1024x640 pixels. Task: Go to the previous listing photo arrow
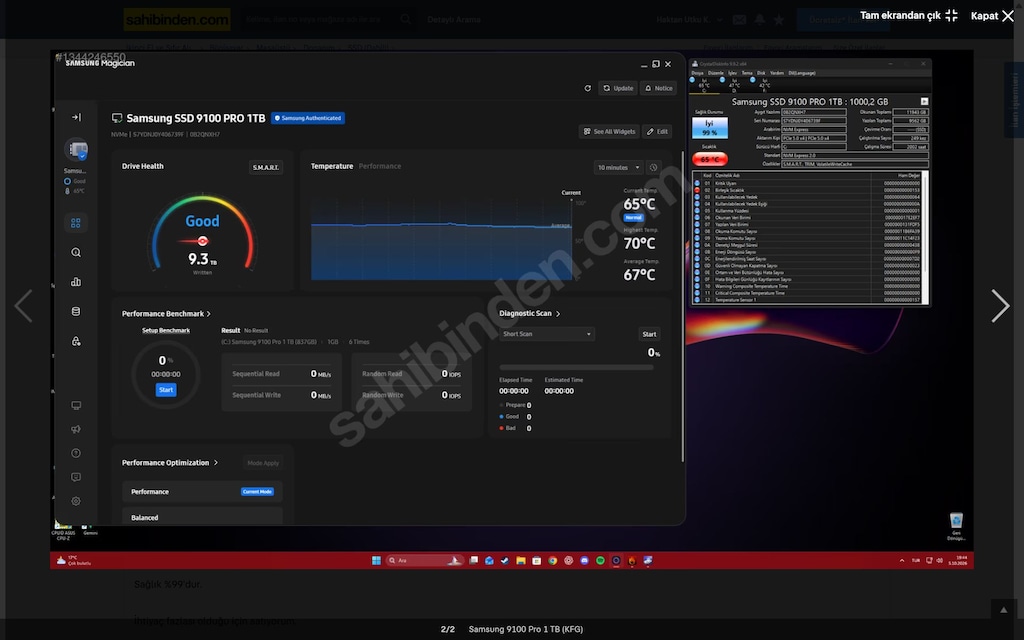click(x=24, y=306)
